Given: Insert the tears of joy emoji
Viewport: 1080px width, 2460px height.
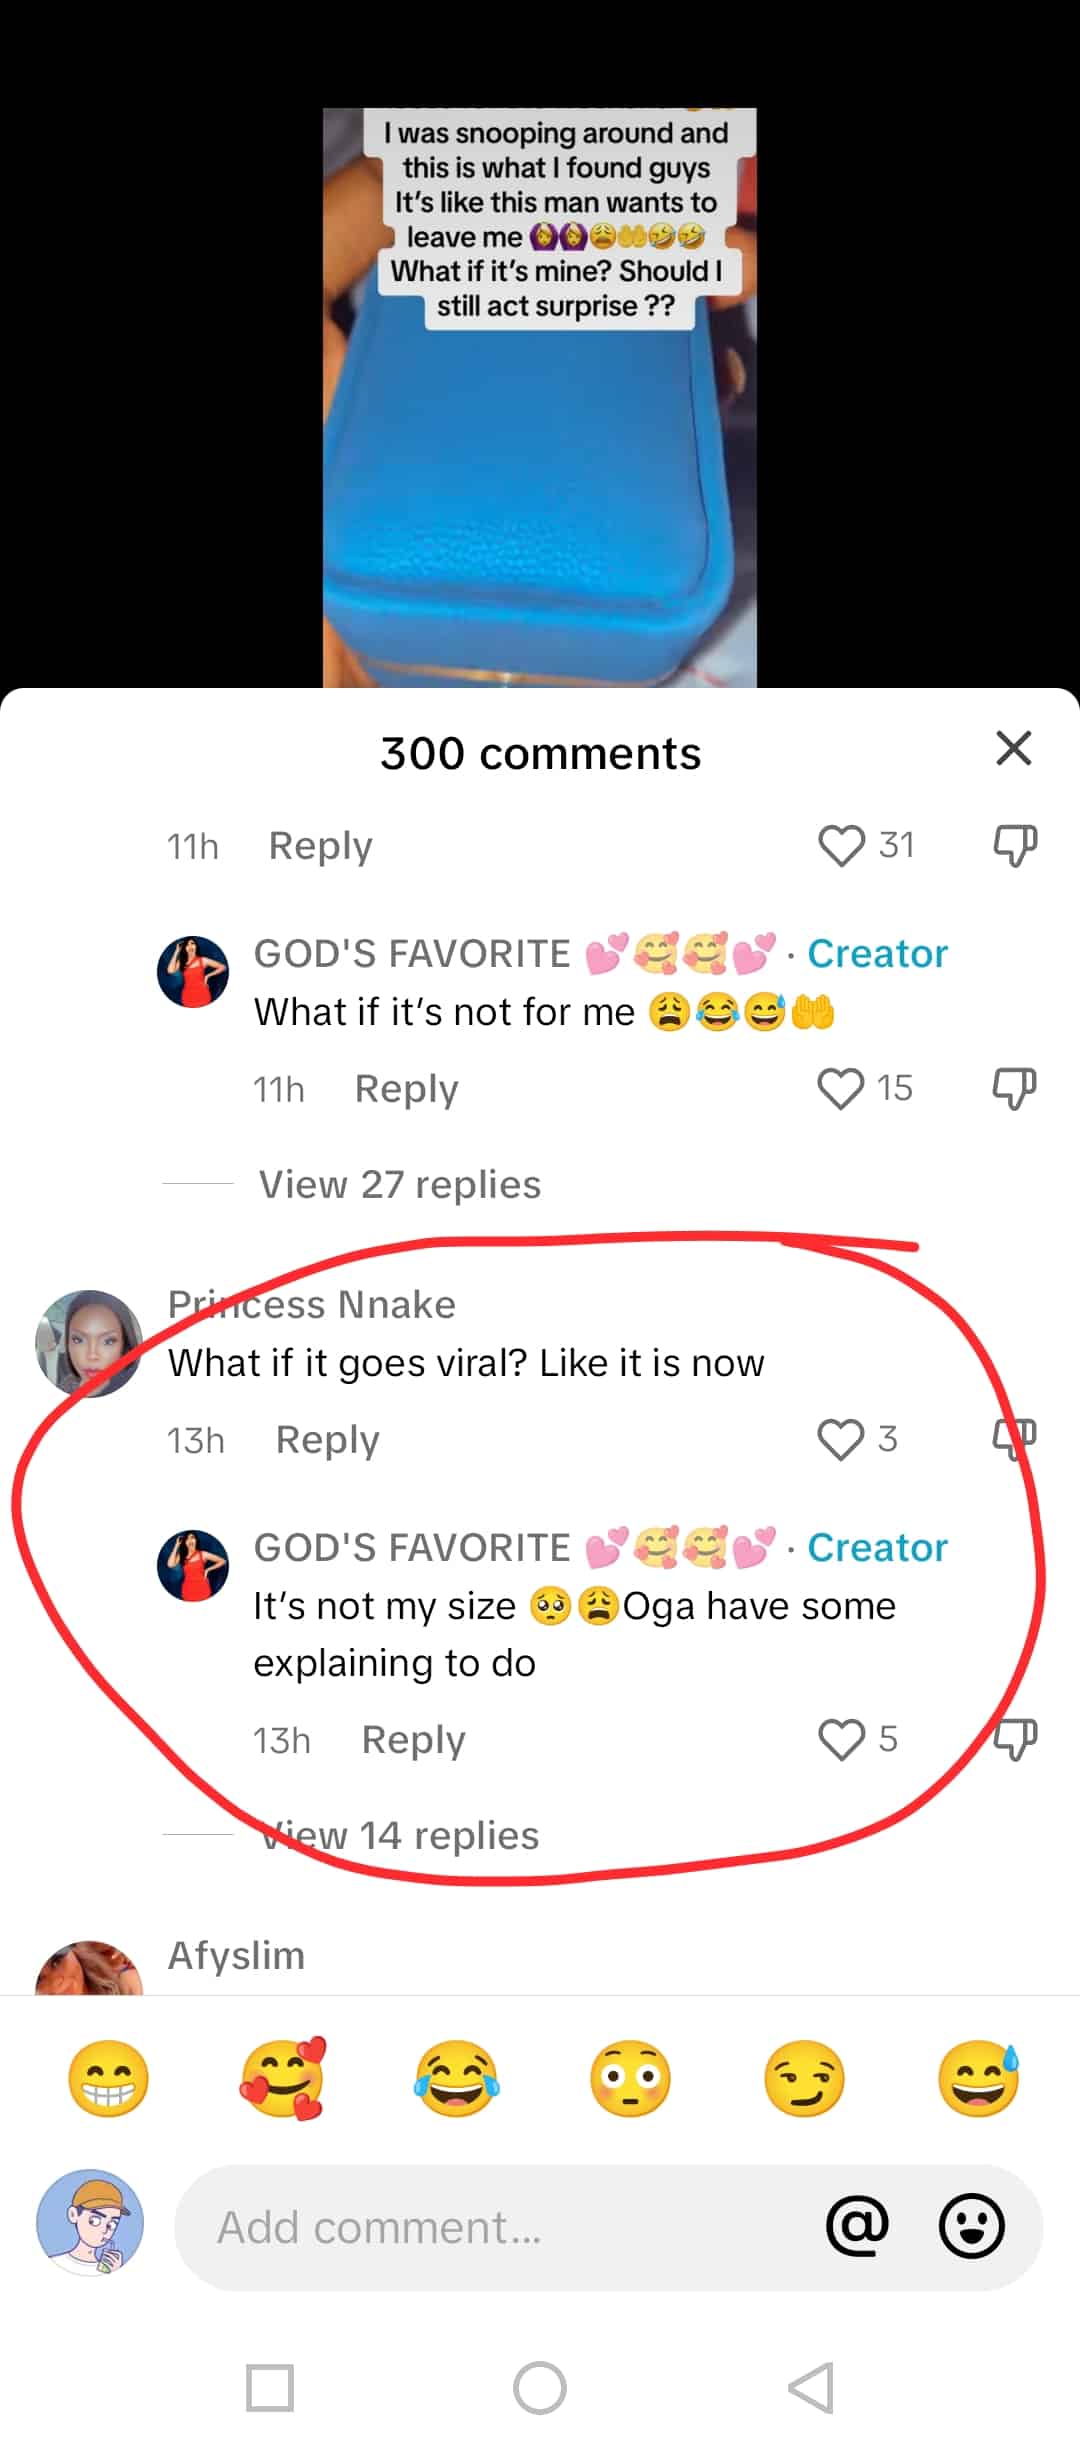Looking at the screenshot, I should pyautogui.click(x=456, y=2079).
